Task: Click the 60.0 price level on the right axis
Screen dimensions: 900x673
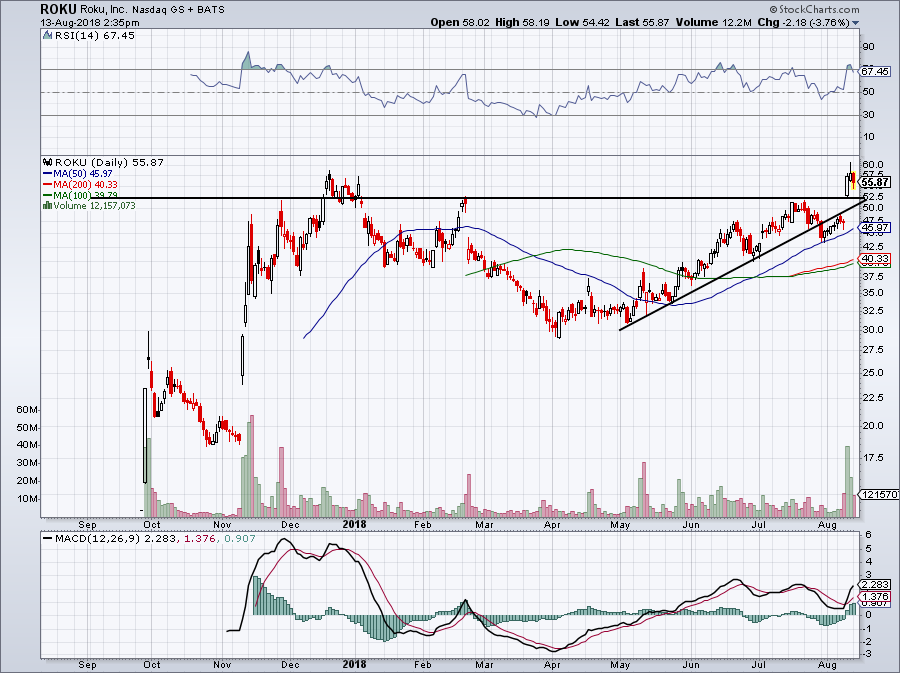Action: [x=872, y=165]
